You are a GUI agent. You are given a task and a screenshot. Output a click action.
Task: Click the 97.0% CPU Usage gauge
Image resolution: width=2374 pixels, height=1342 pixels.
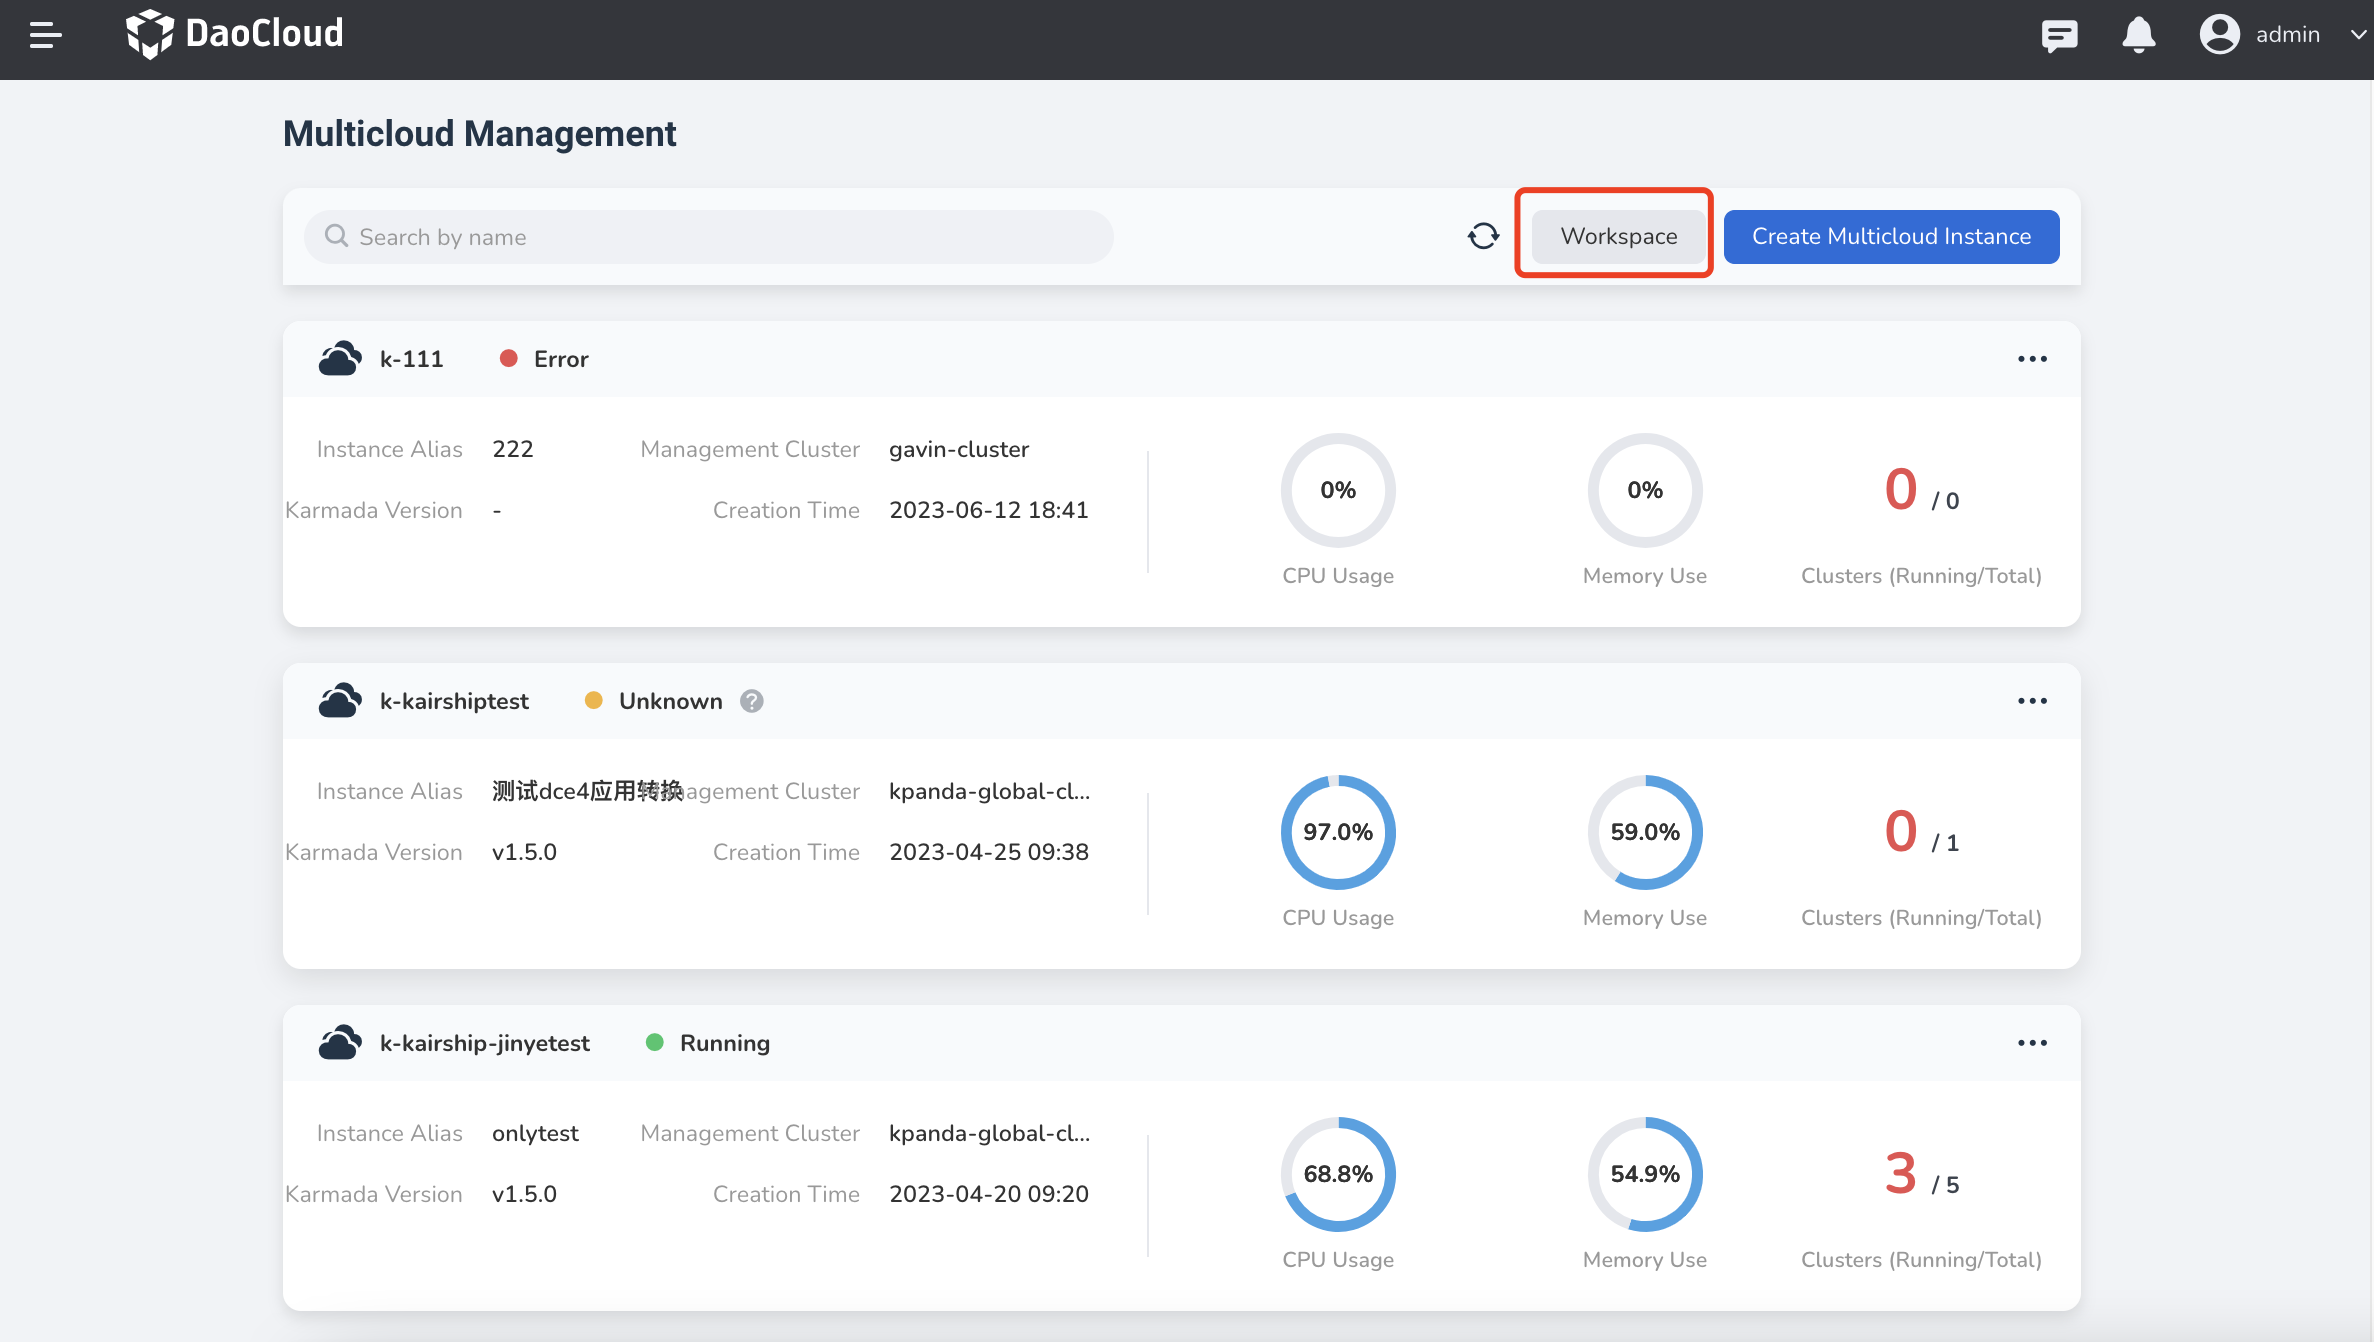[x=1338, y=832]
